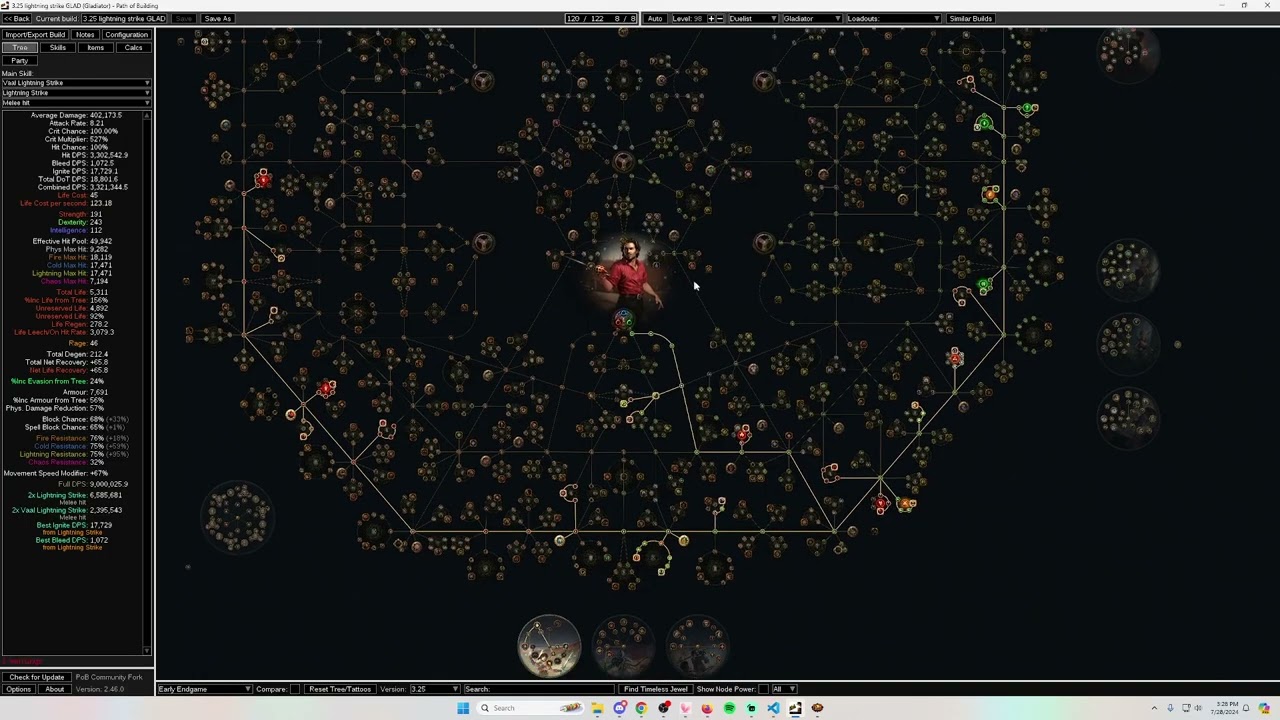The width and height of the screenshot is (1280, 720).
Task: Increase level with the plus button
Action: [x=712, y=19]
